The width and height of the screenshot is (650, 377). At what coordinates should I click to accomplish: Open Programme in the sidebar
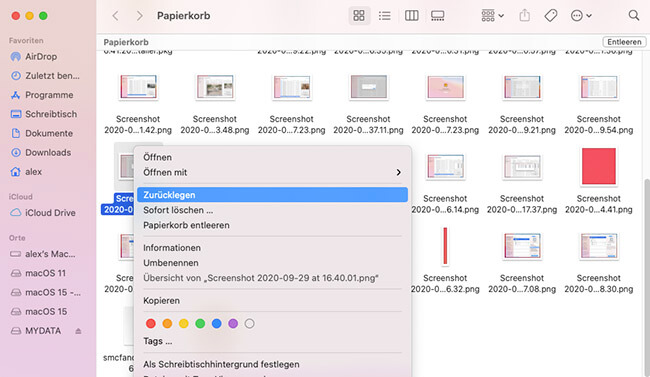41,95
